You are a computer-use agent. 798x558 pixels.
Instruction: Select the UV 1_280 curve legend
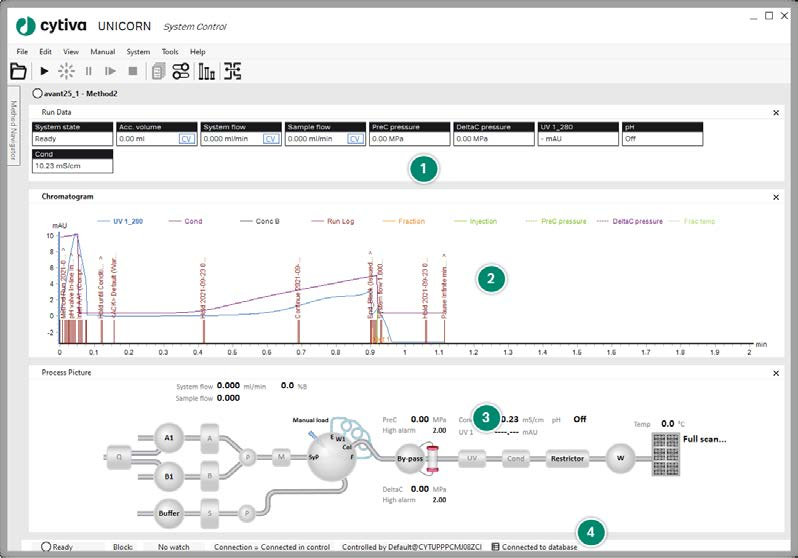tap(120, 221)
